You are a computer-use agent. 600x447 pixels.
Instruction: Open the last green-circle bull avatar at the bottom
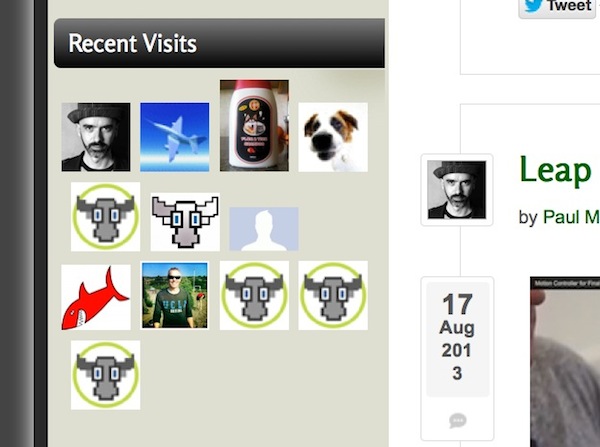[x=105, y=375]
